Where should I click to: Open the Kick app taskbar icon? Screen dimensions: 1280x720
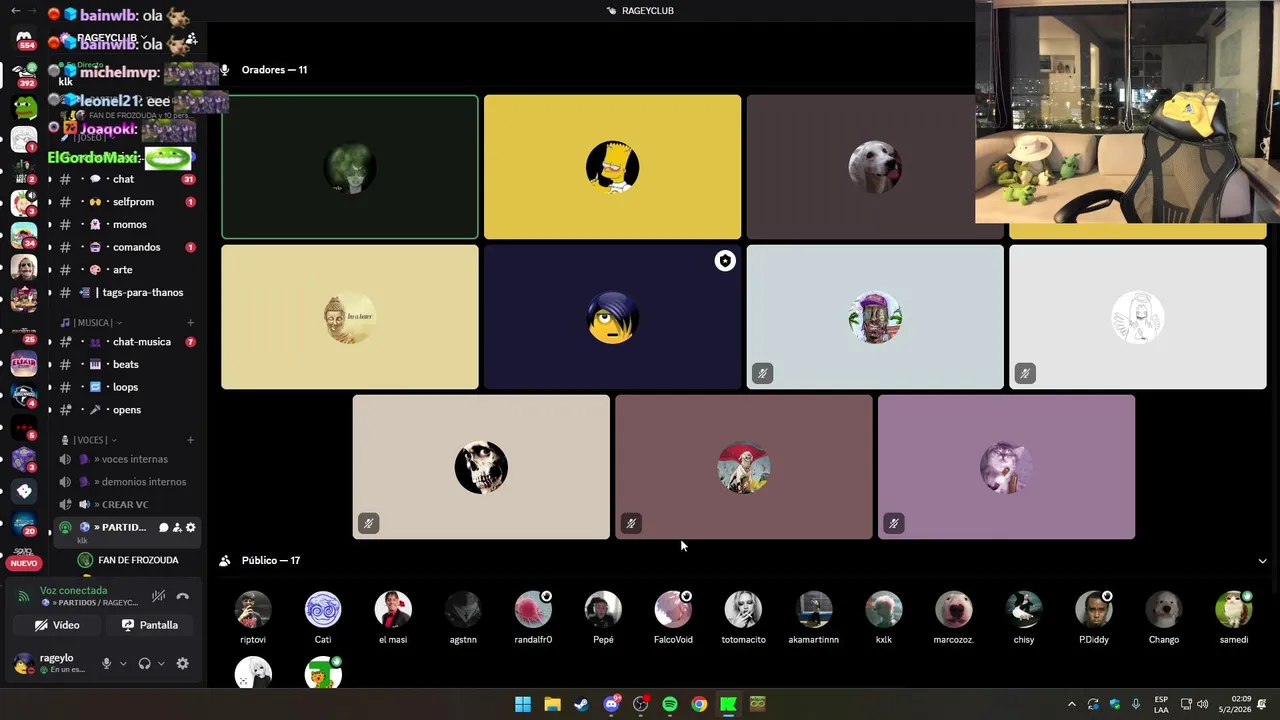(x=728, y=705)
